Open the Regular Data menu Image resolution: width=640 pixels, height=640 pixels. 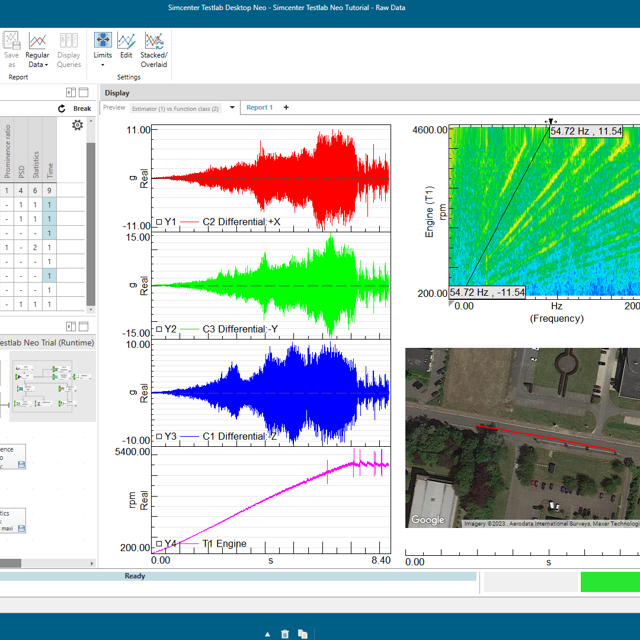tap(37, 49)
